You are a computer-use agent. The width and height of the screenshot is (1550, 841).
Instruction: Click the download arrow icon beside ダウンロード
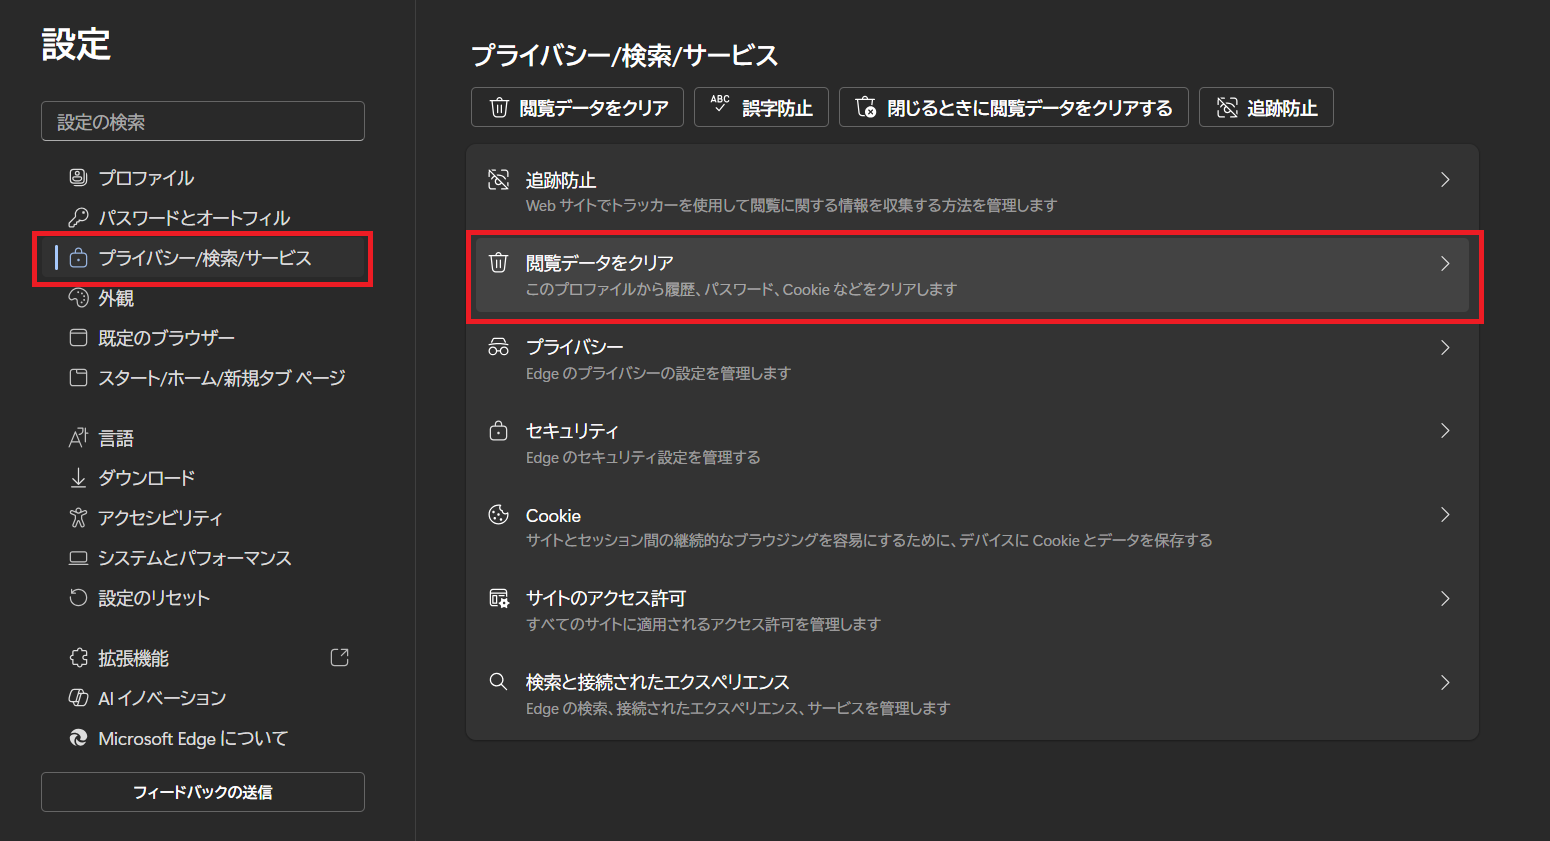point(78,477)
